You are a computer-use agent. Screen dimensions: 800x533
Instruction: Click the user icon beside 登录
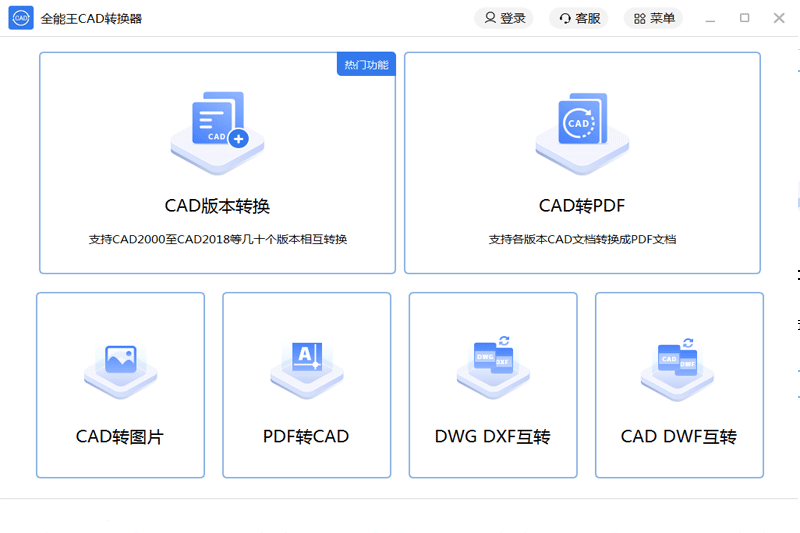489,18
